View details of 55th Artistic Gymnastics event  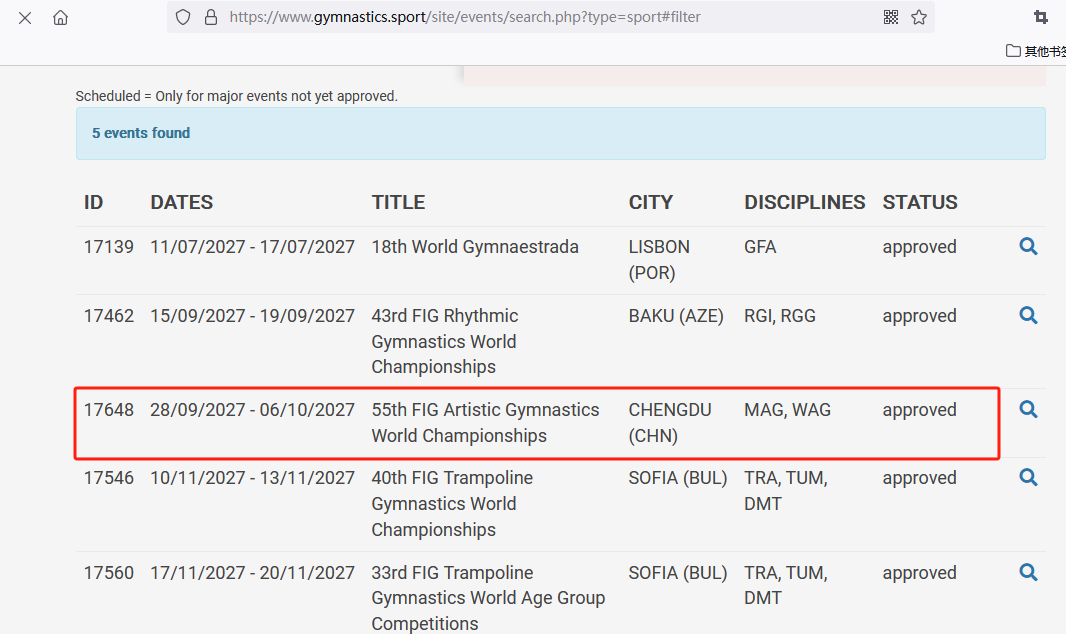tap(1028, 410)
